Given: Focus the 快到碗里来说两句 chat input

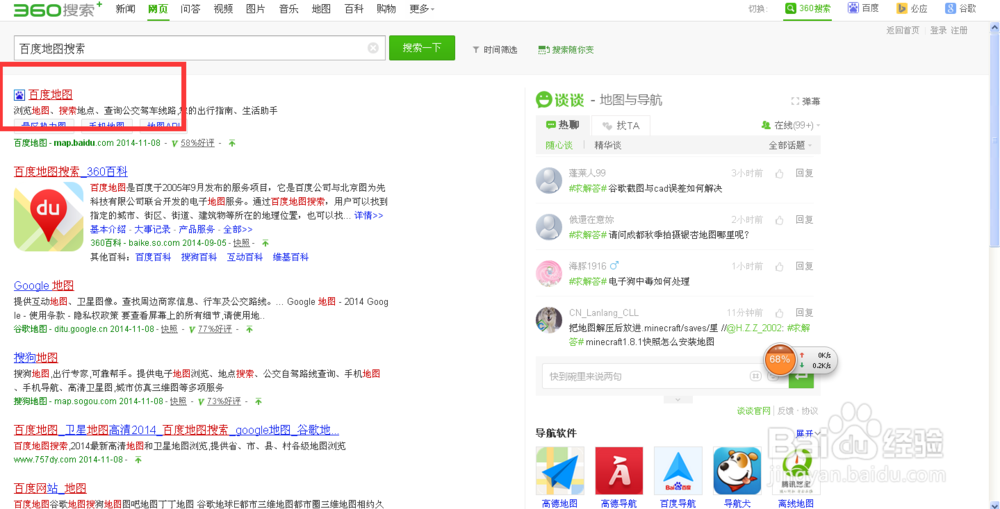Looking at the screenshot, I should [644, 376].
